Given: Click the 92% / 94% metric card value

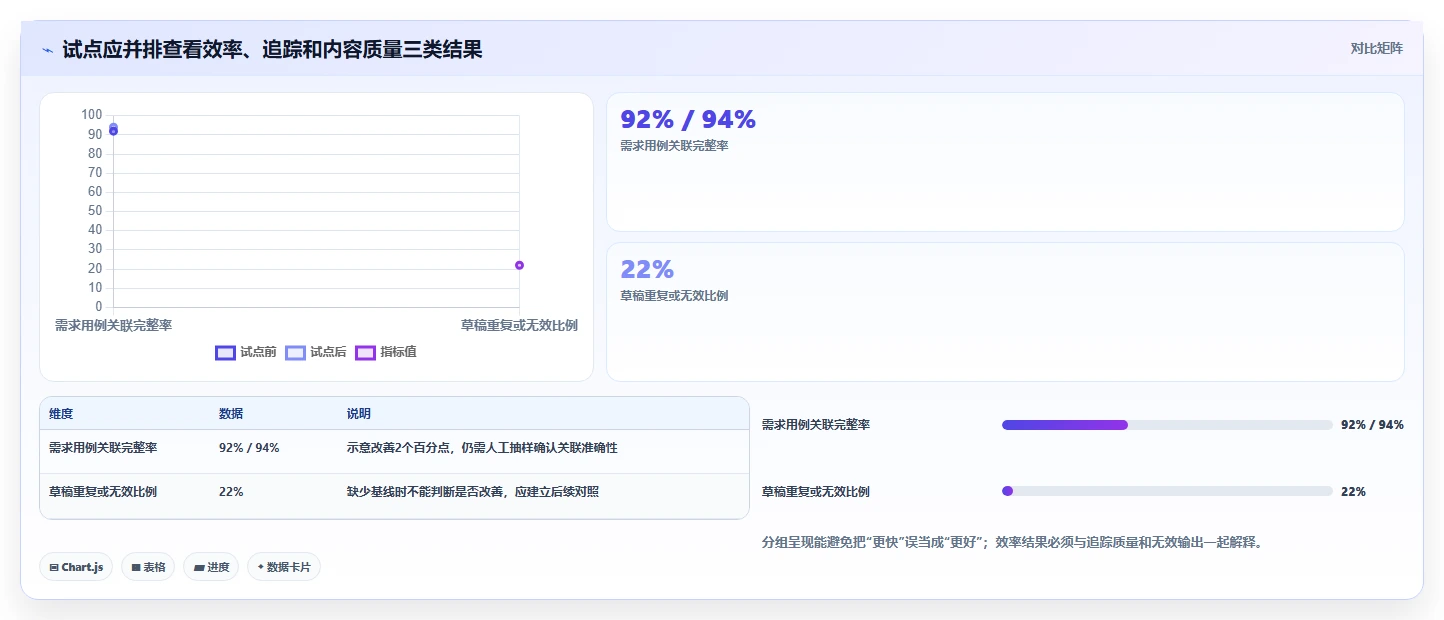Looking at the screenshot, I should point(688,120).
